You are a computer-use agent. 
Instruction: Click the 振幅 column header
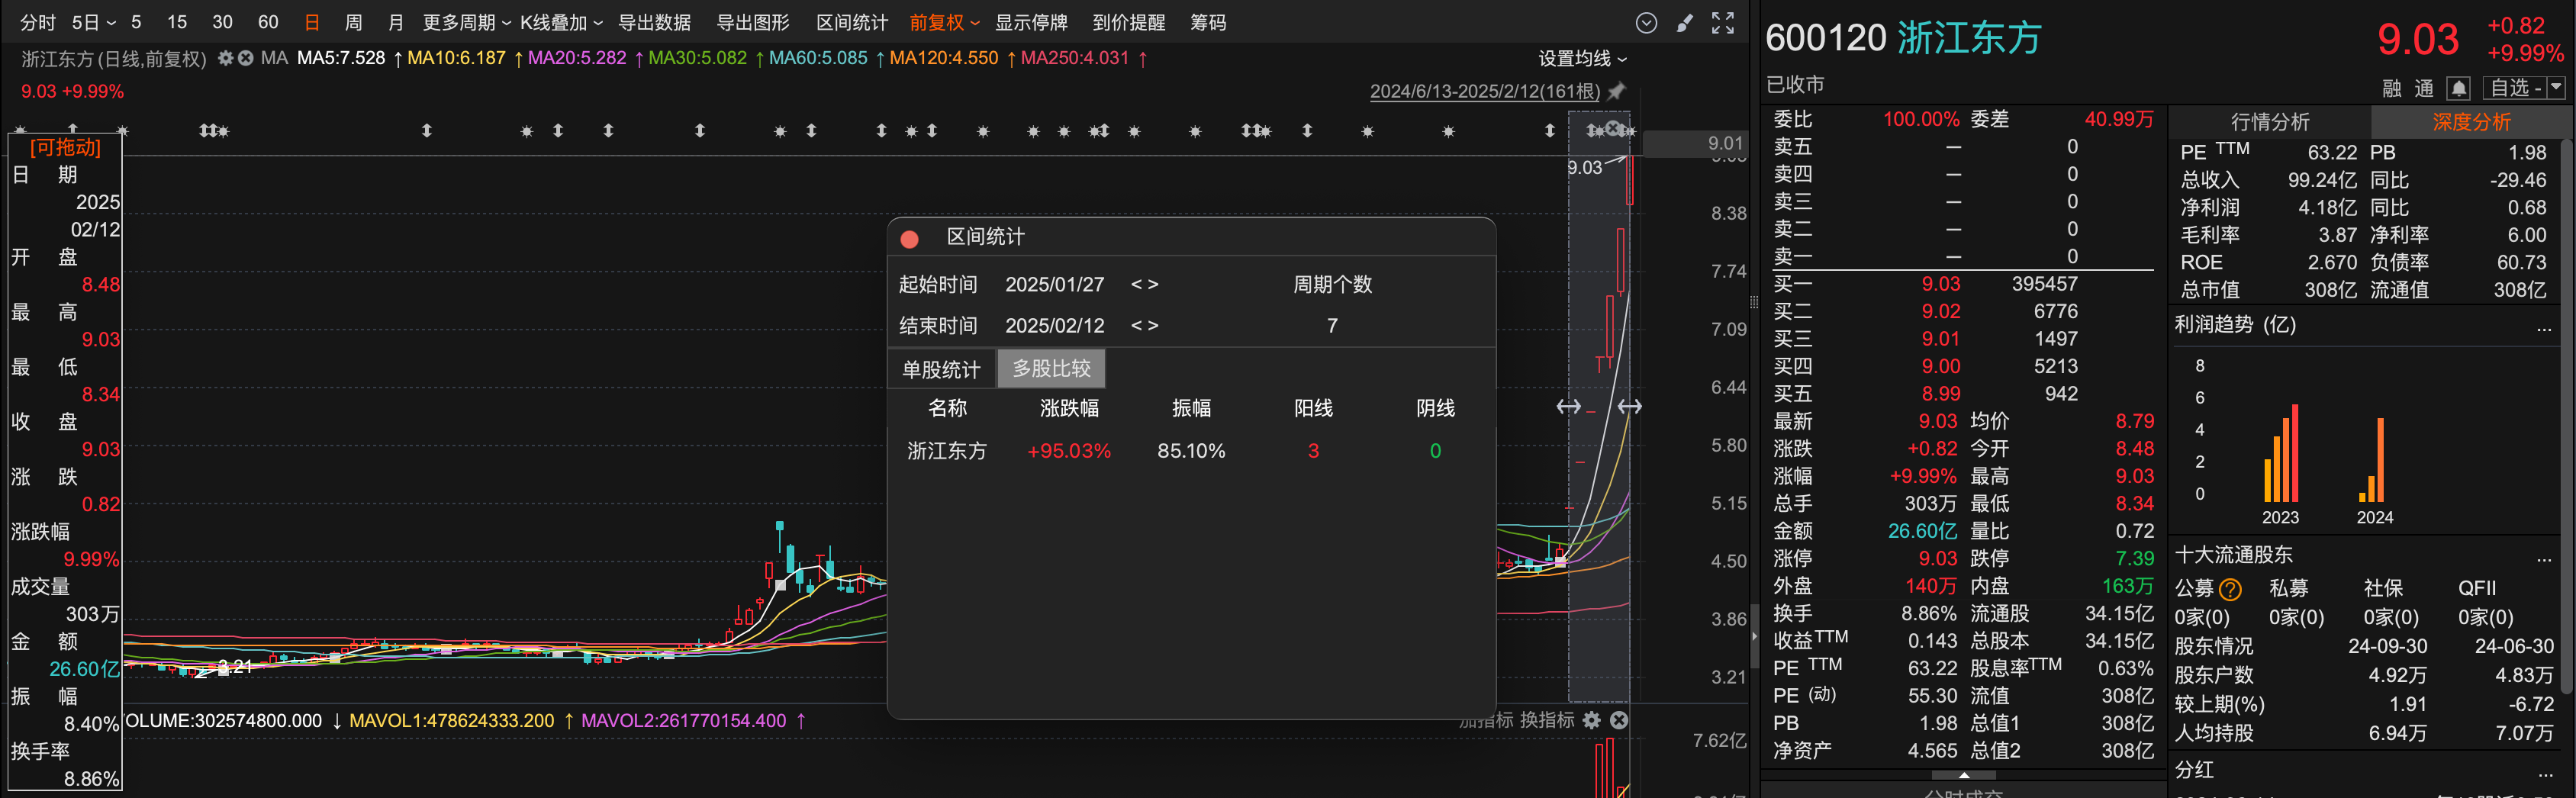1191,408
